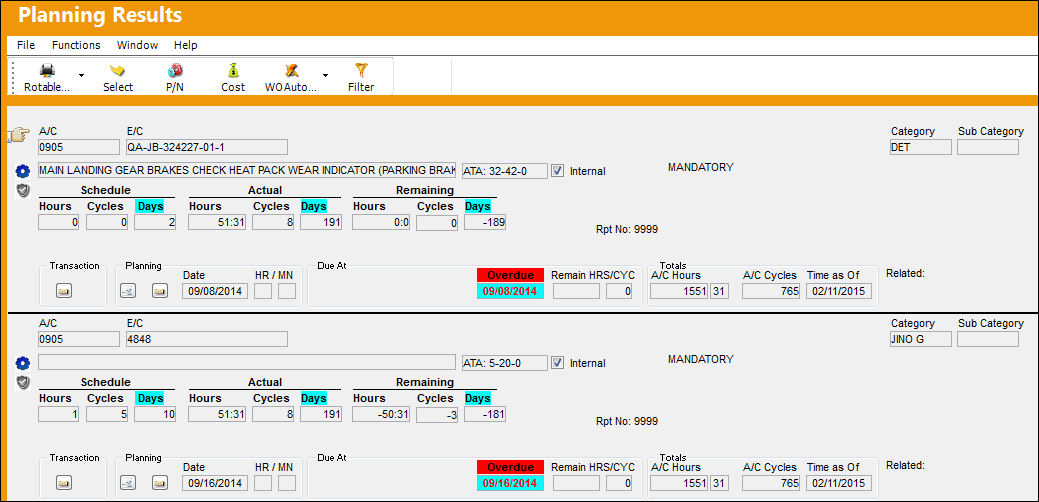Click the empty description field for E/C 4848
This screenshot has height=502, width=1039.
pos(247,363)
